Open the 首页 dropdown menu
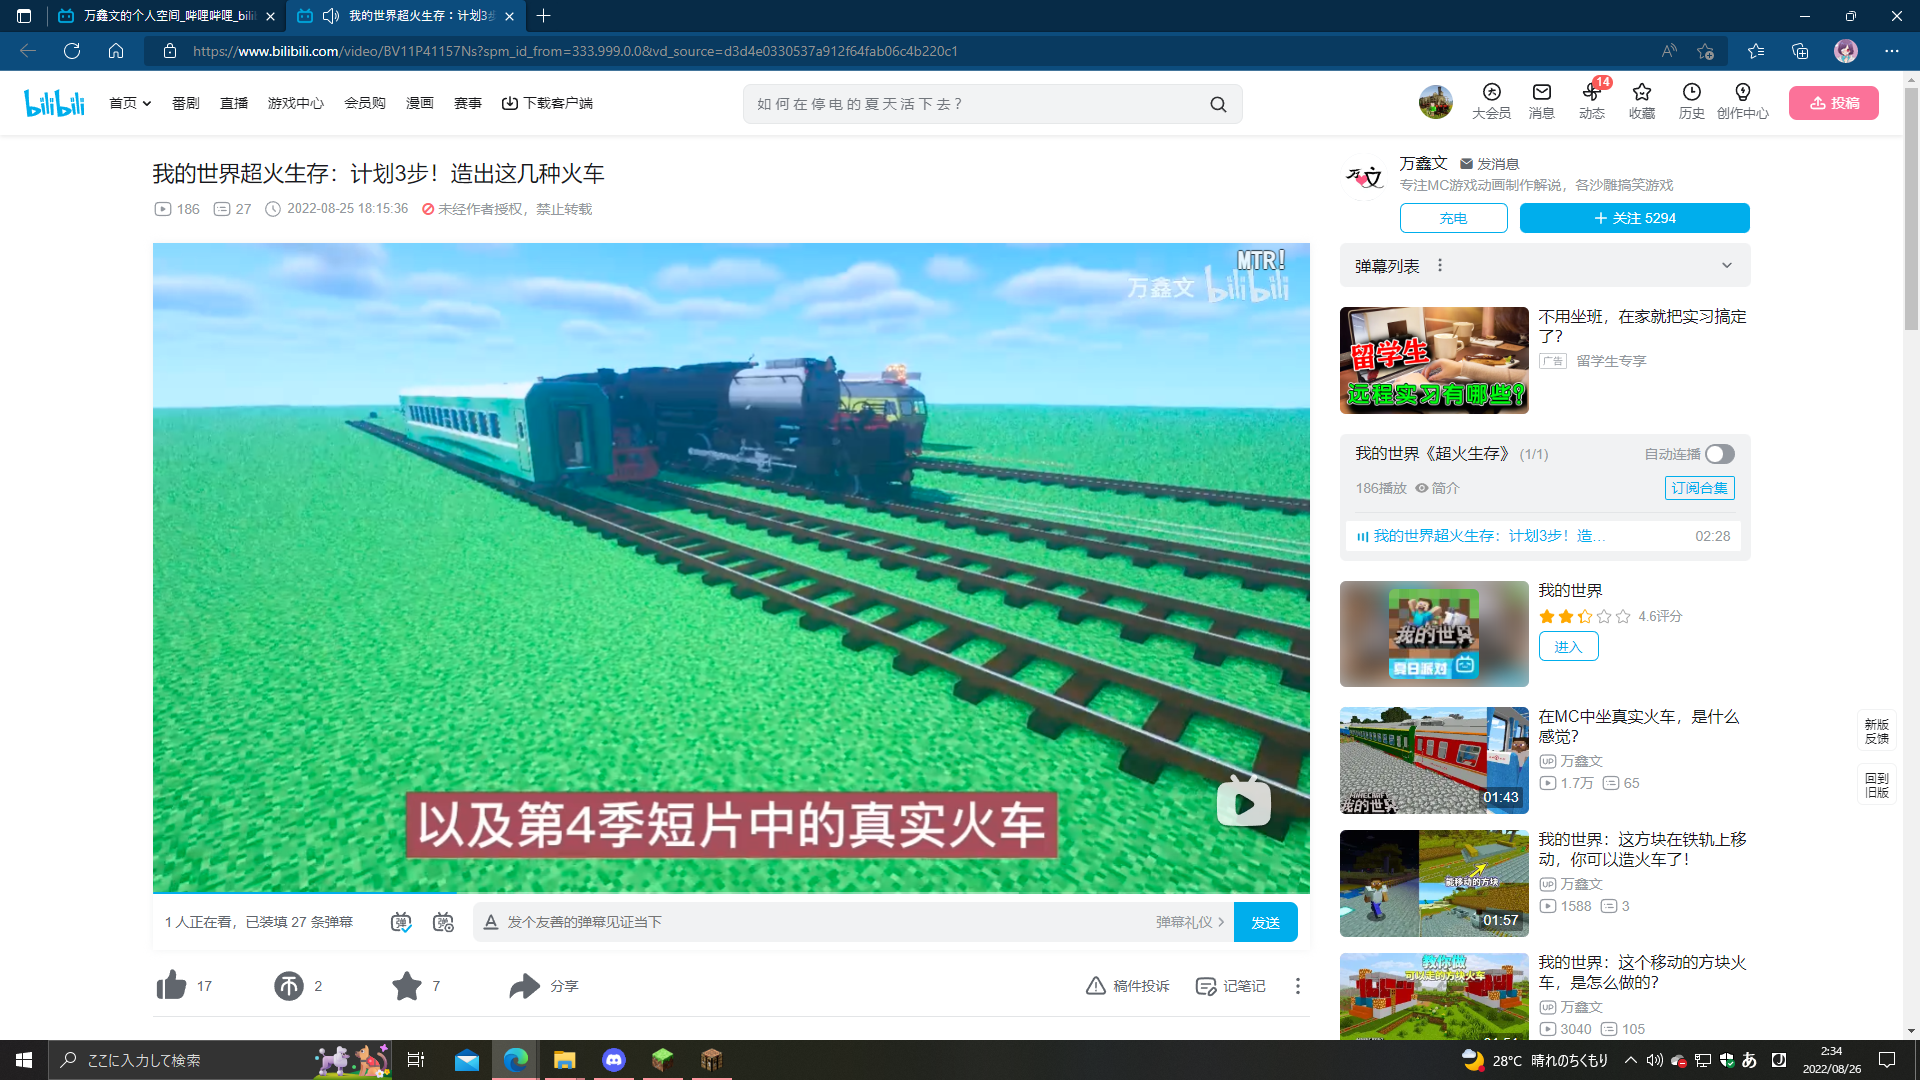 (x=130, y=103)
